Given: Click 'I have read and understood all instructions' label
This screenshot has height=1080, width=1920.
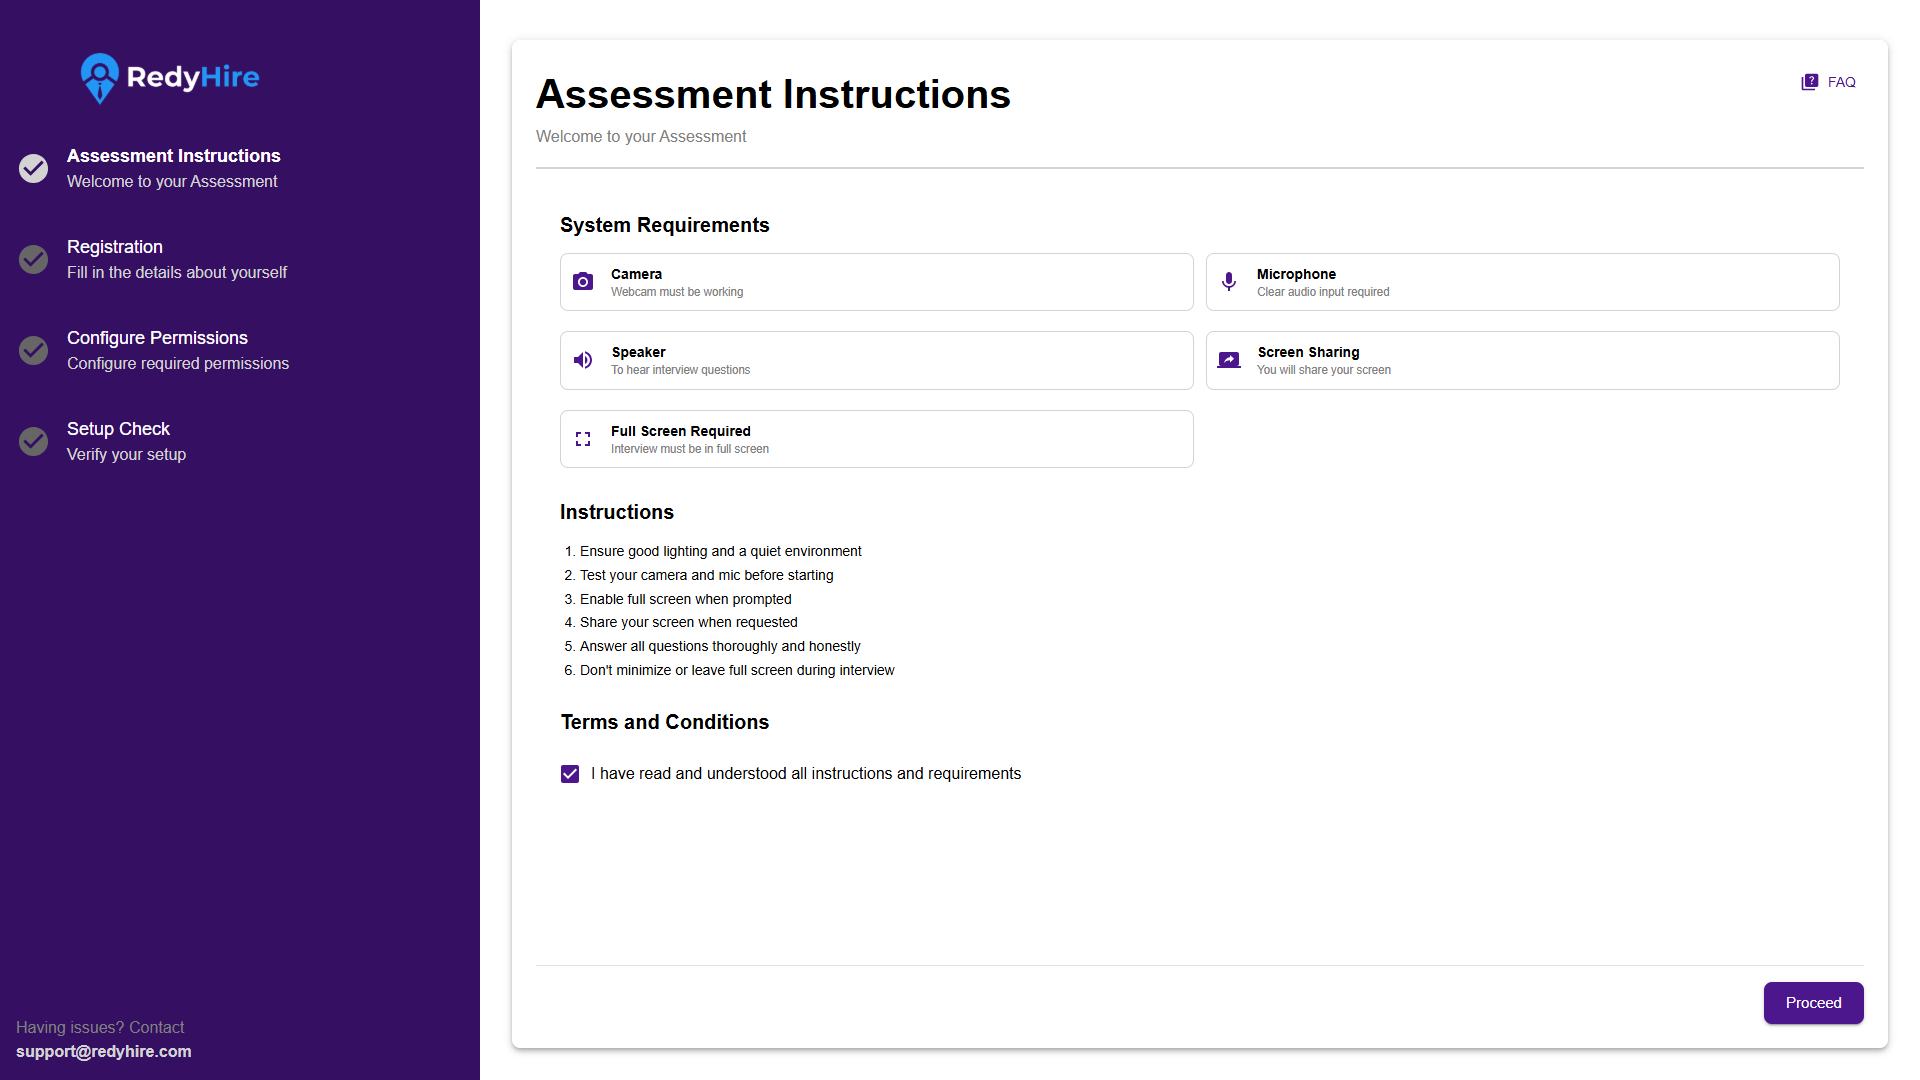Looking at the screenshot, I should tap(806, 774).
